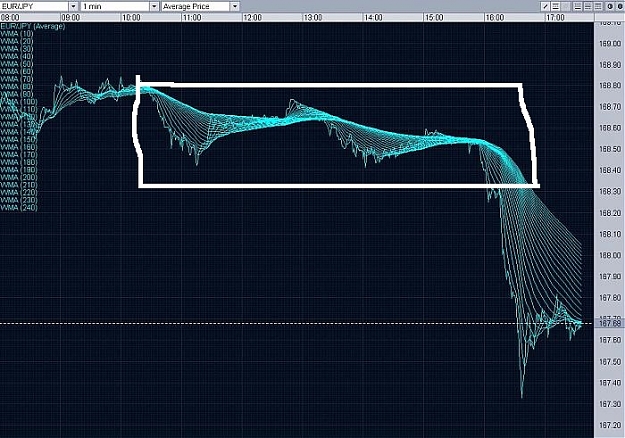Click the 11:00 time axis label
The height and width of the screenshot is (438, 625).
coord(192,18)
